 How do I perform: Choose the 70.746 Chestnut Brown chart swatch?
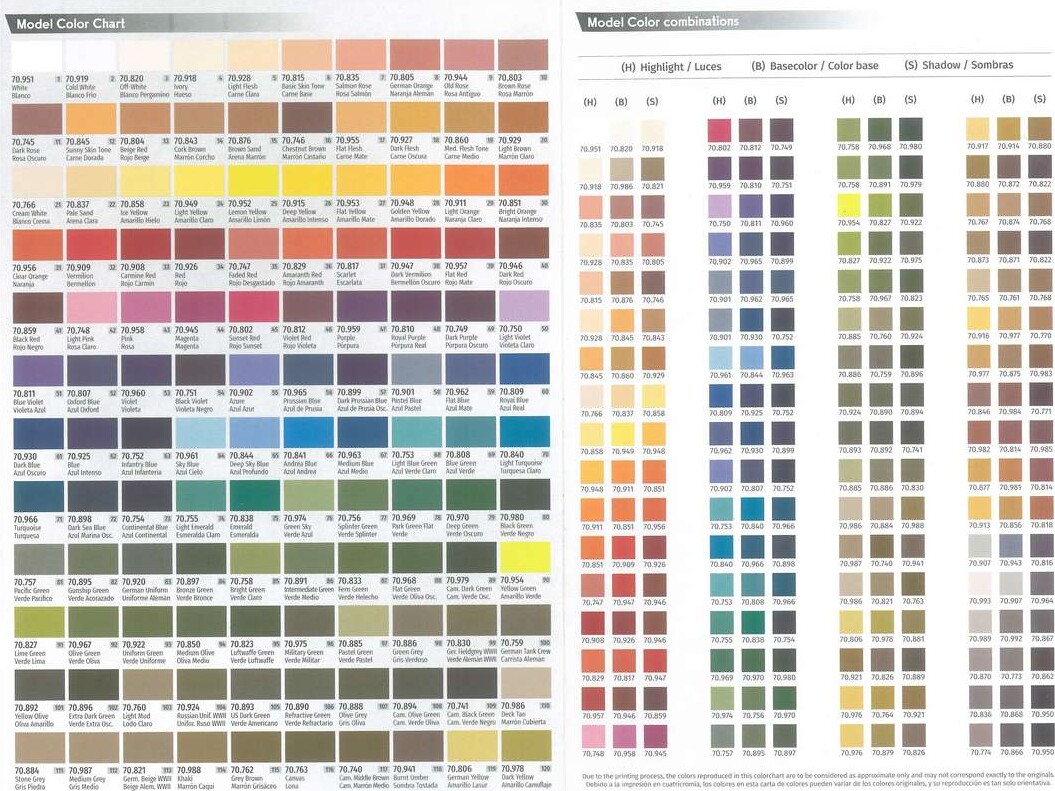tap(307, 118)
